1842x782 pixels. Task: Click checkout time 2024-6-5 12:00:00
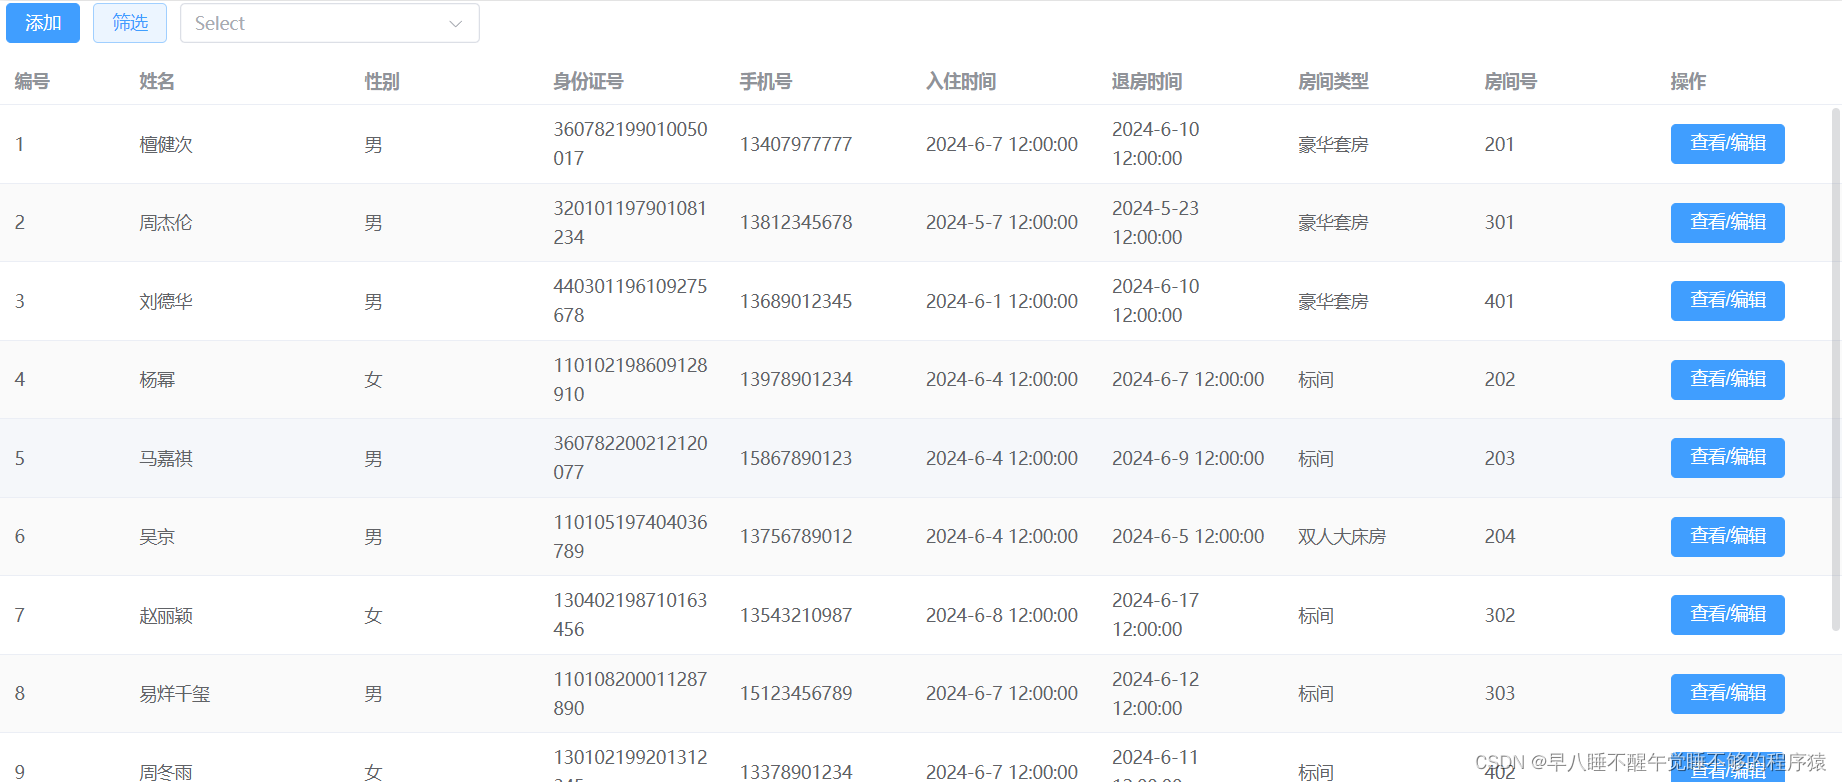coord(1188,536)
